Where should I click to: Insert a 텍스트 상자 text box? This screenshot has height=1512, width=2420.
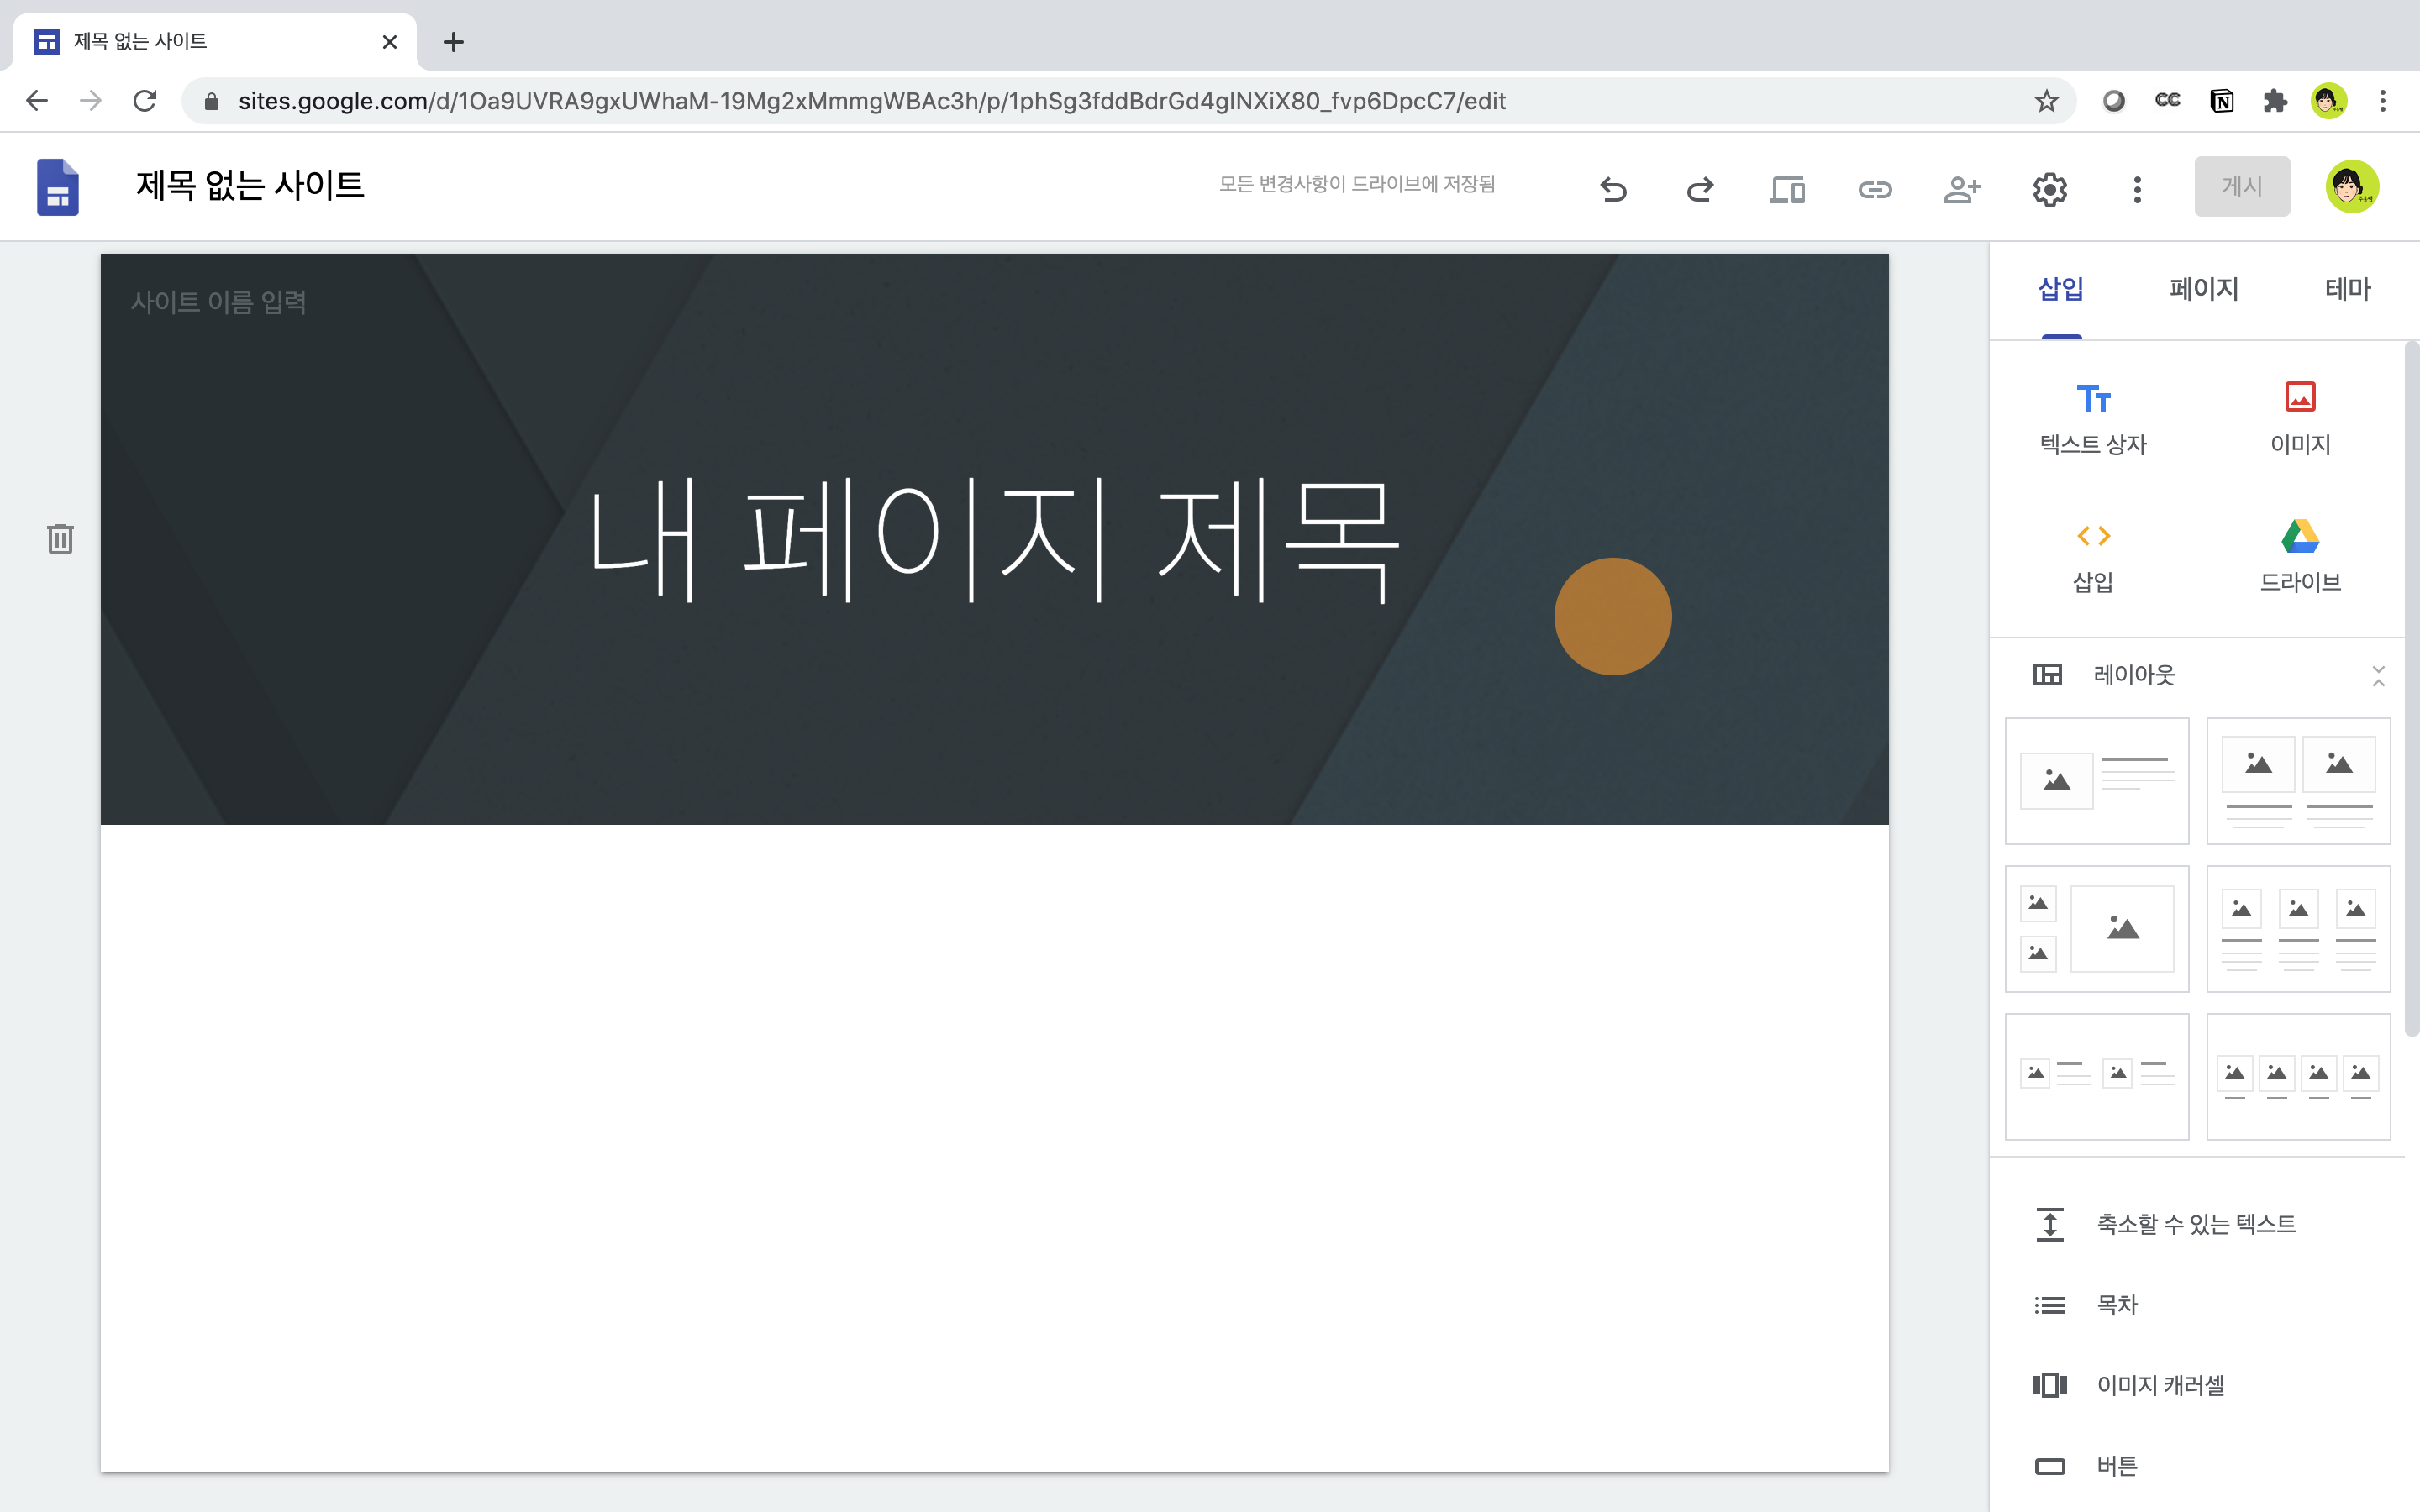pos(2093,418)
